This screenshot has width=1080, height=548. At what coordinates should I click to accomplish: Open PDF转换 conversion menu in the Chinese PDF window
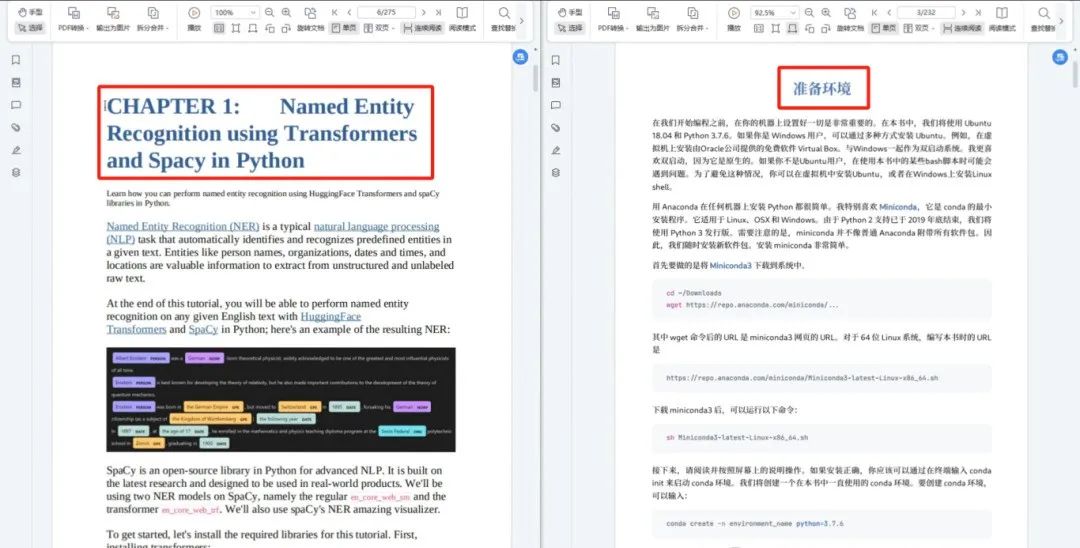pyautogui.click(x=614, y=19)
